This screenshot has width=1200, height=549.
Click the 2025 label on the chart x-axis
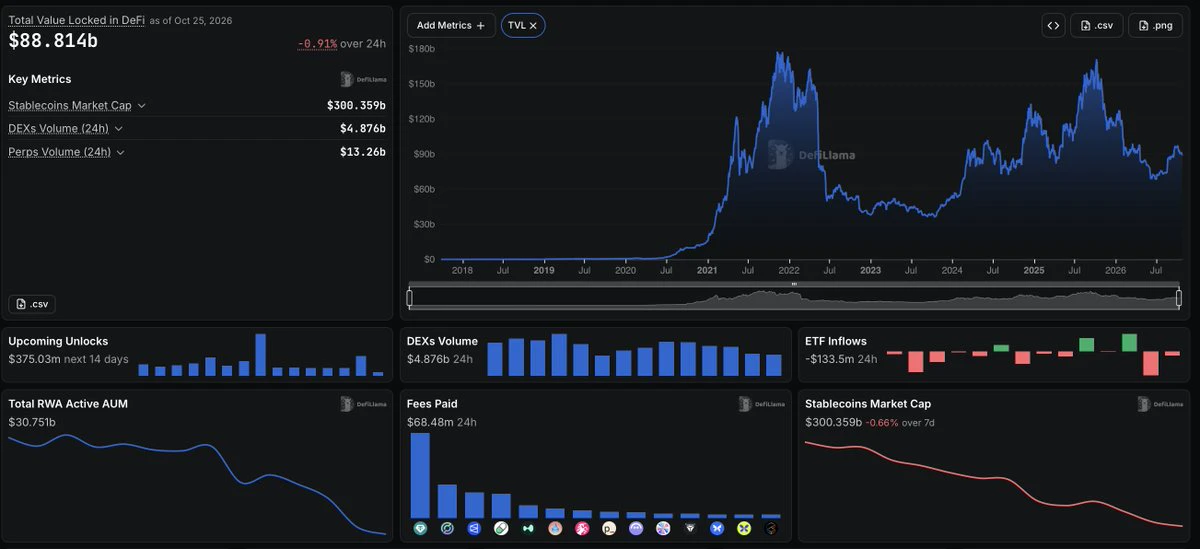pyautogui.click(x=1033, y=270)
